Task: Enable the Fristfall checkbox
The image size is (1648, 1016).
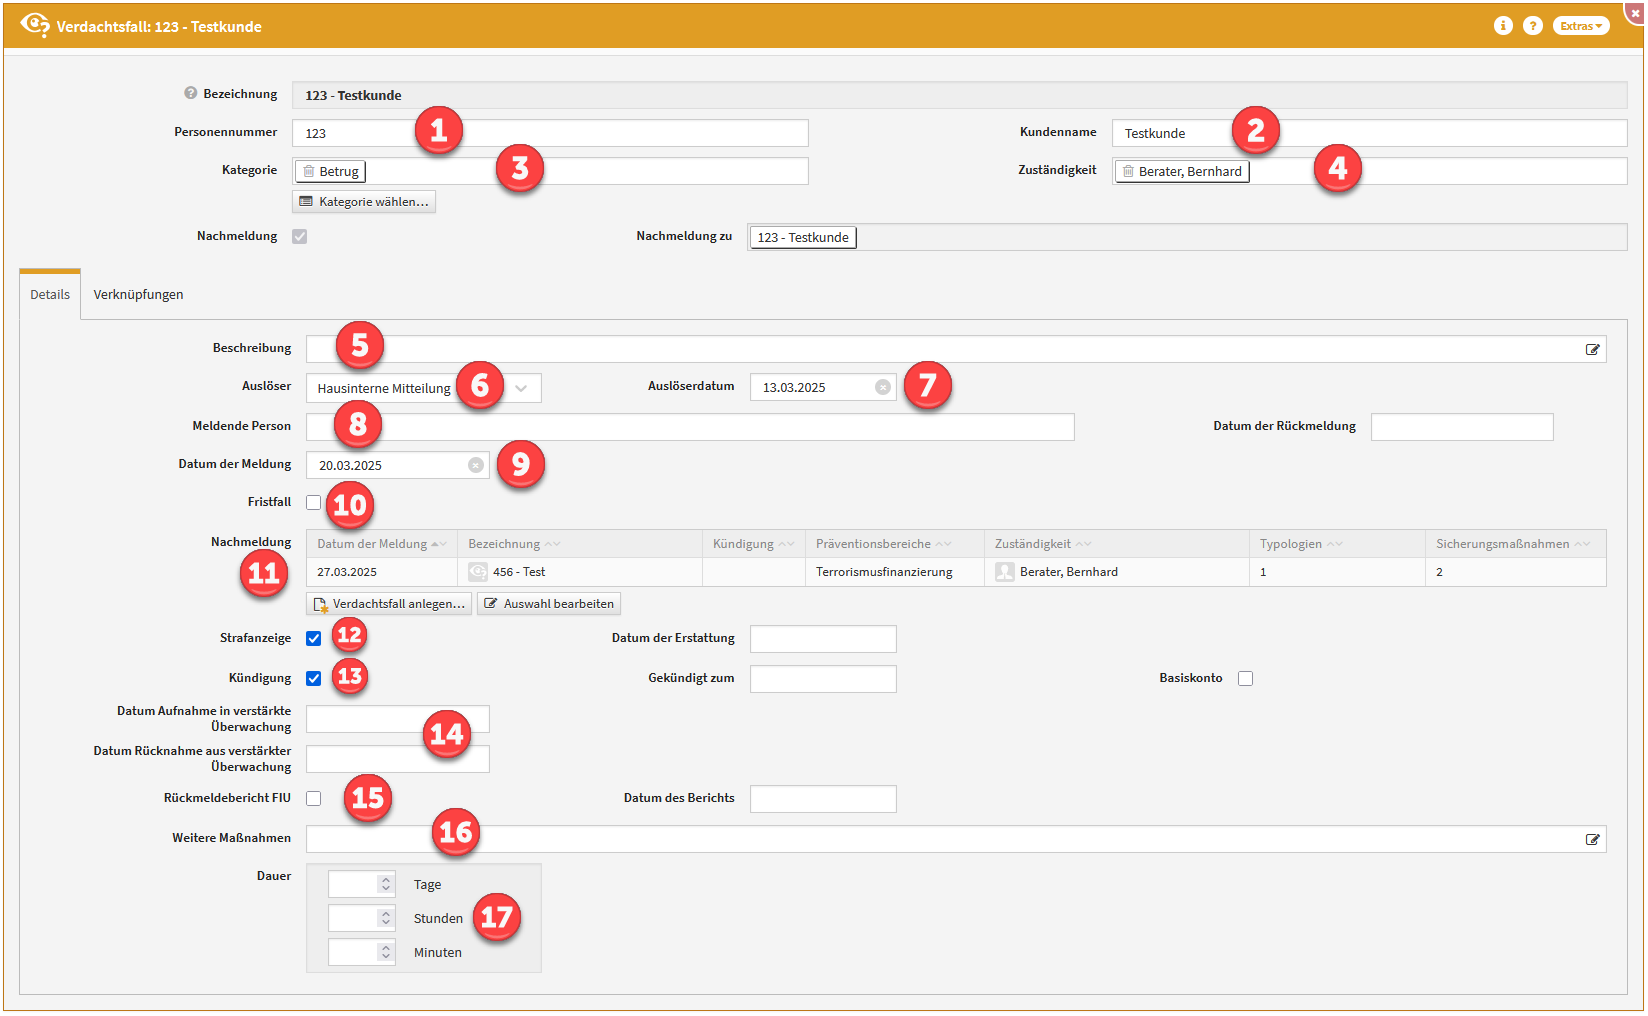Action: point(314,503)
